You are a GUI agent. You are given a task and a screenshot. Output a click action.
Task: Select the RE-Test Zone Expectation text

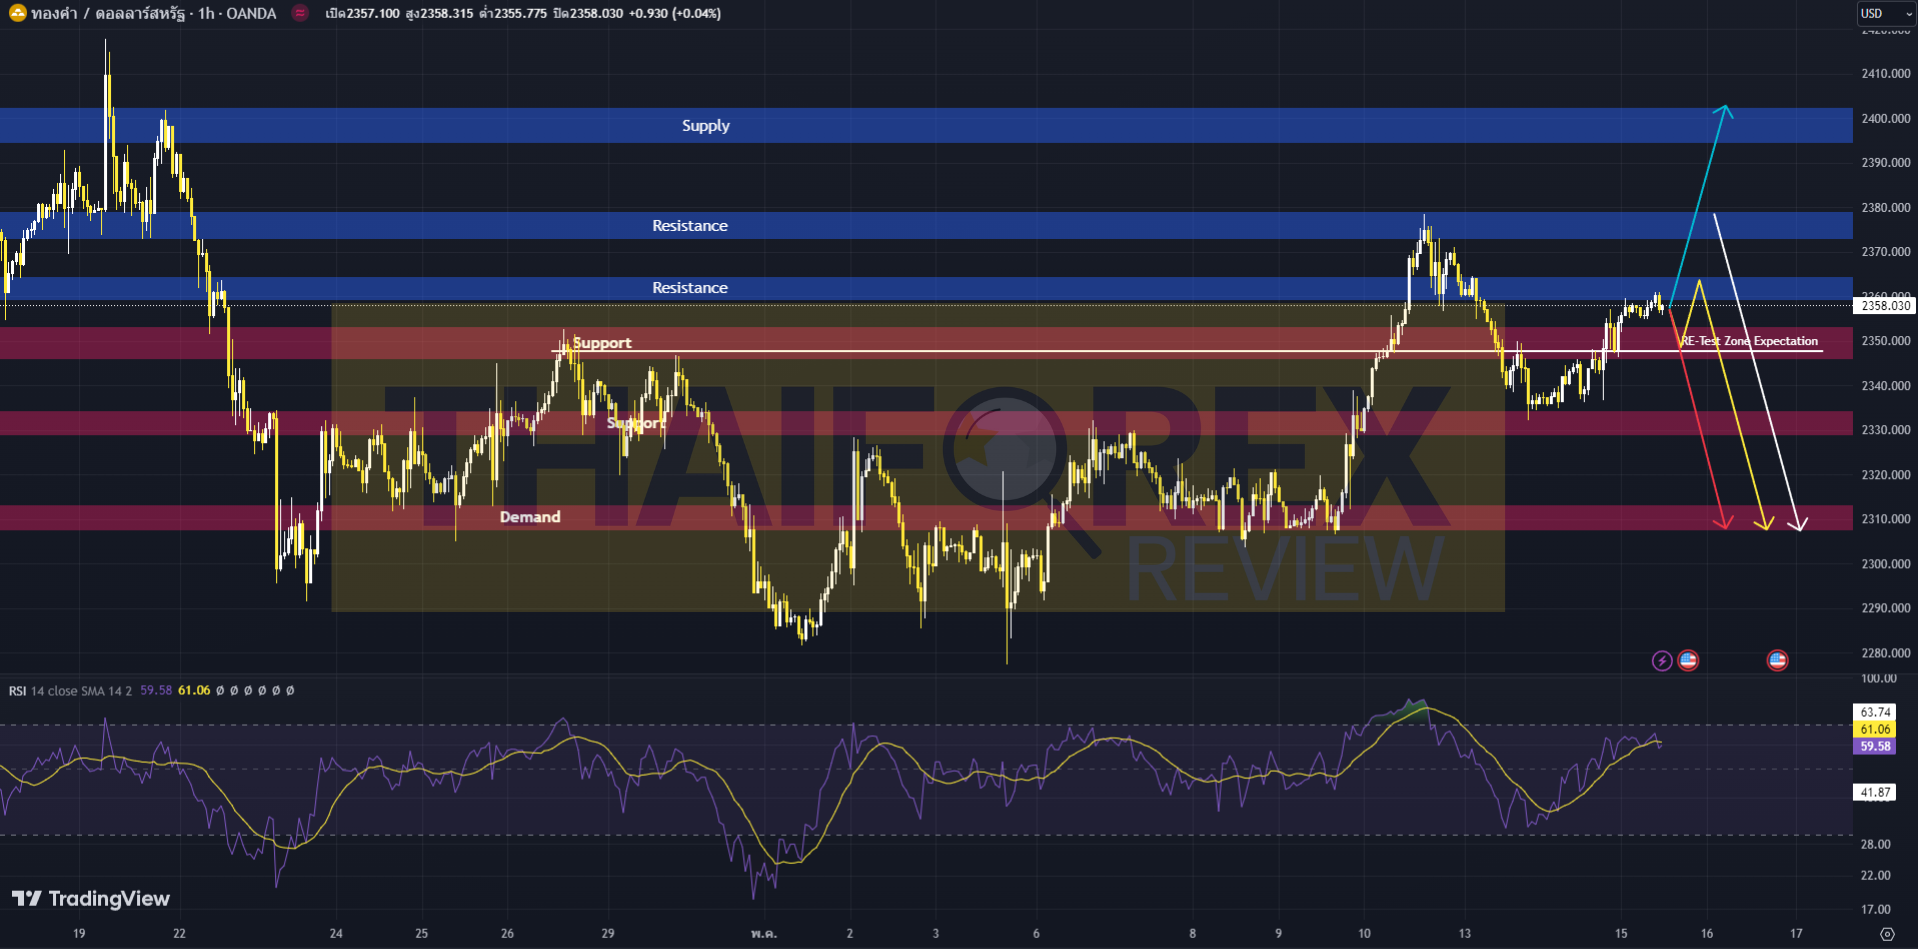[1750, 341]
